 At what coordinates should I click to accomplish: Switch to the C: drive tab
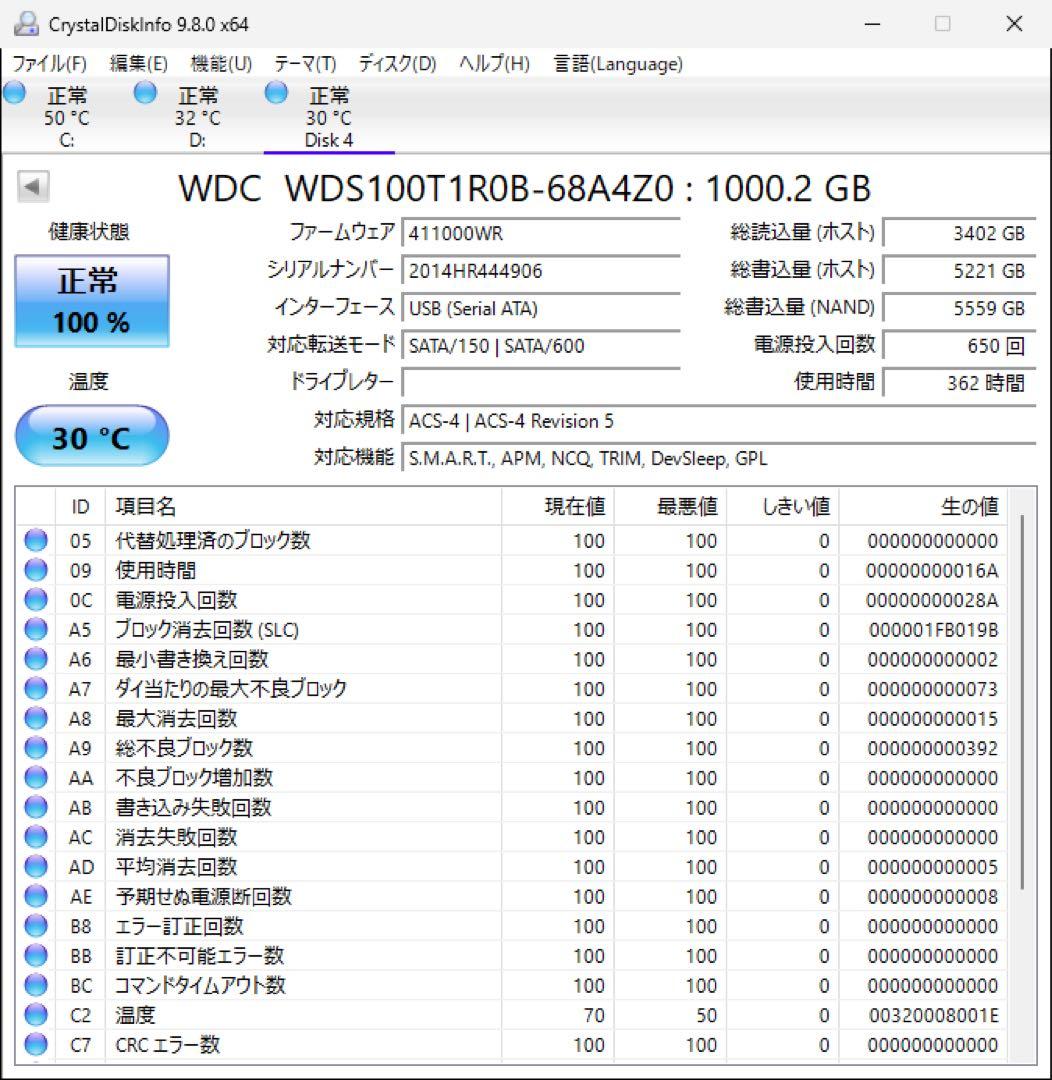(x=66, y=117)
